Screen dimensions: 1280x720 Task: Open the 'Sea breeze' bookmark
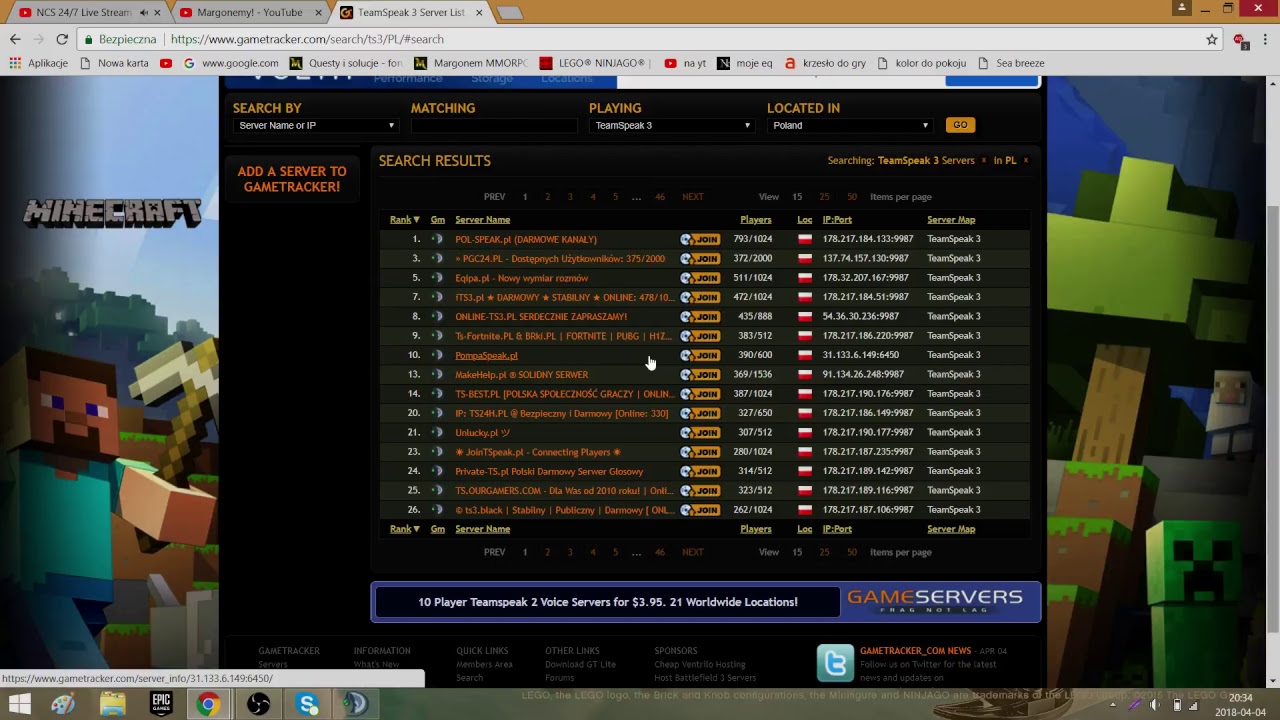1011,63
